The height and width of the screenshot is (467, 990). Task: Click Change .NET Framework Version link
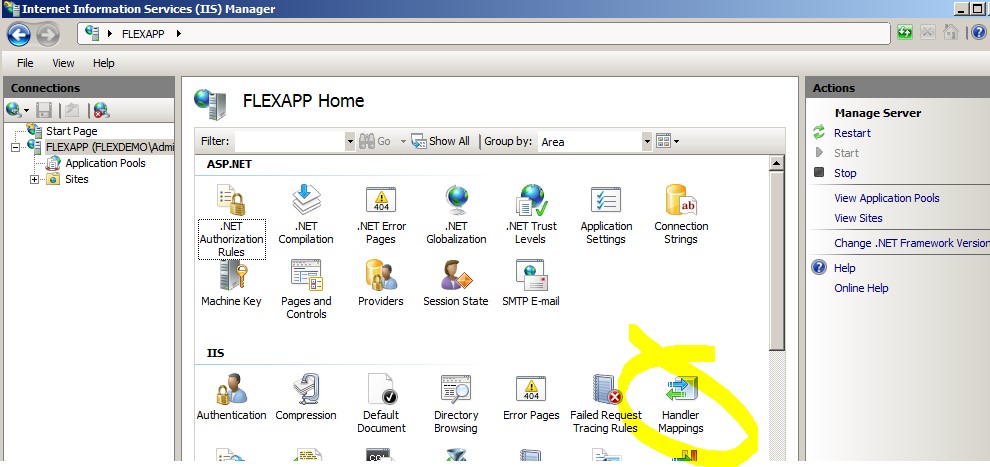(x=912, y=243)
